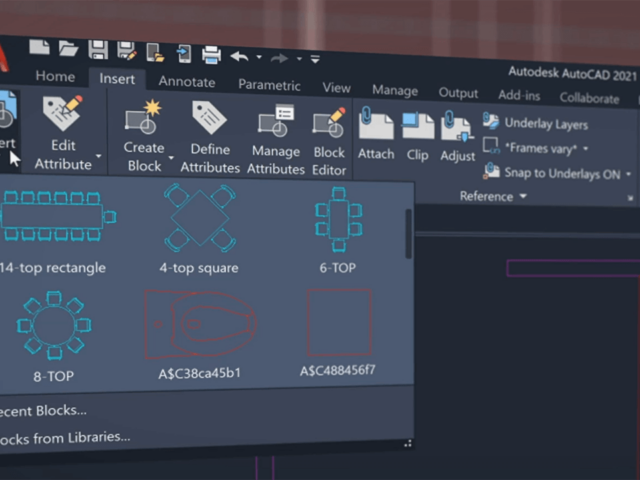This screenshot has width=640, height=480.
Task: Insert the 8-TOP round table block
Action: (52, 327)
